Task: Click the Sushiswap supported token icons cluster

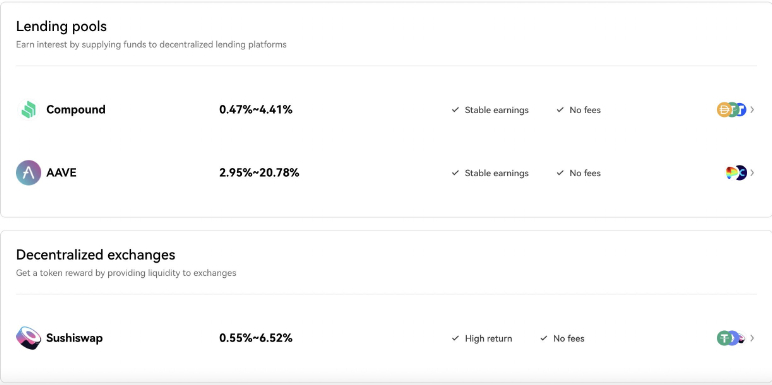Action: click(x=732, y=338)
